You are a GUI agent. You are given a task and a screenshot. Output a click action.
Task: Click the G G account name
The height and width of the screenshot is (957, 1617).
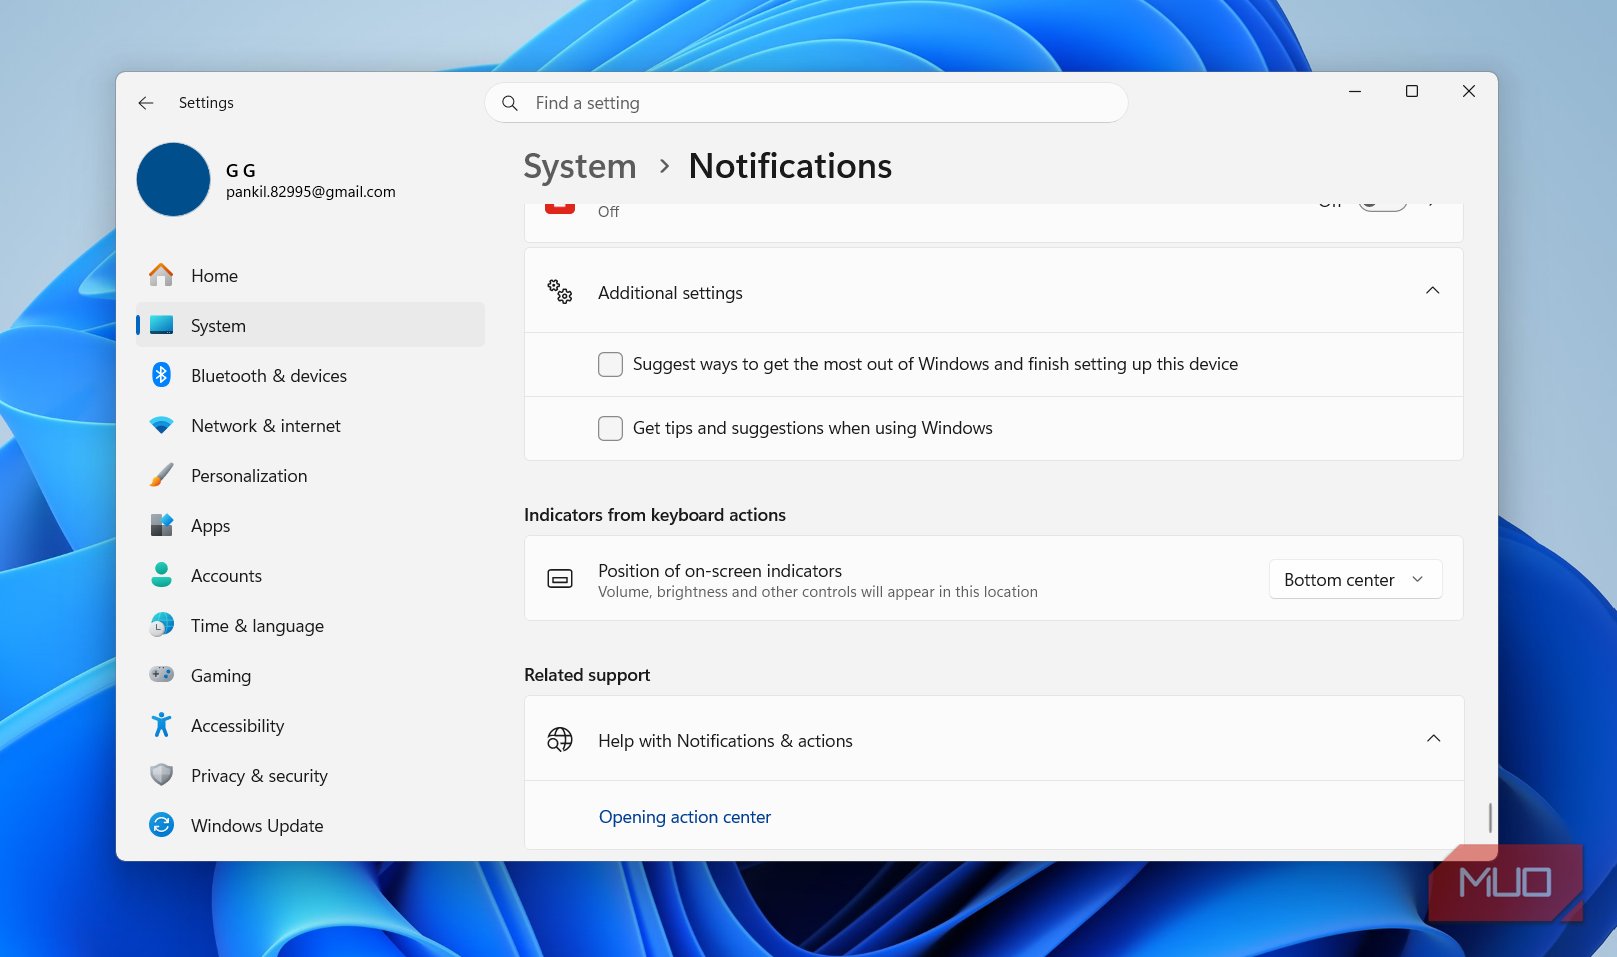pos(241,171)
